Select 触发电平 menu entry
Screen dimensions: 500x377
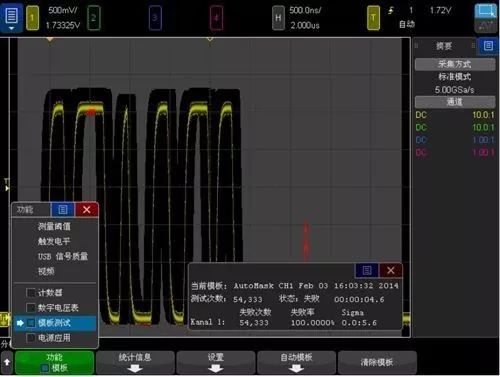pos(54,241)
